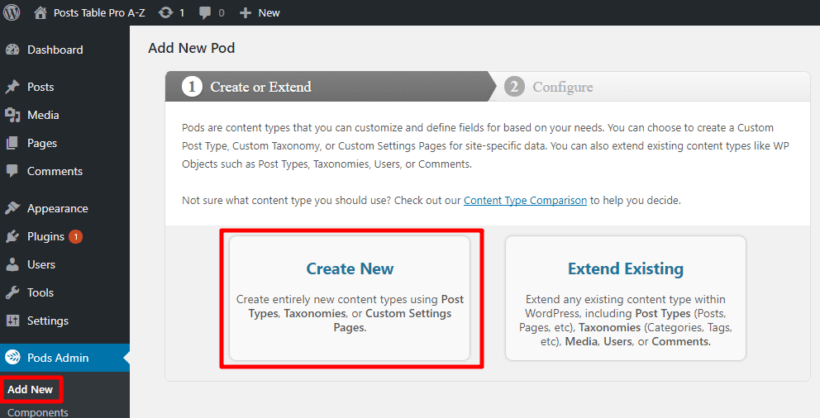Click the Pages icon in sidebar
The width and height of the screenshot is (820, 418).
(13, 143)
